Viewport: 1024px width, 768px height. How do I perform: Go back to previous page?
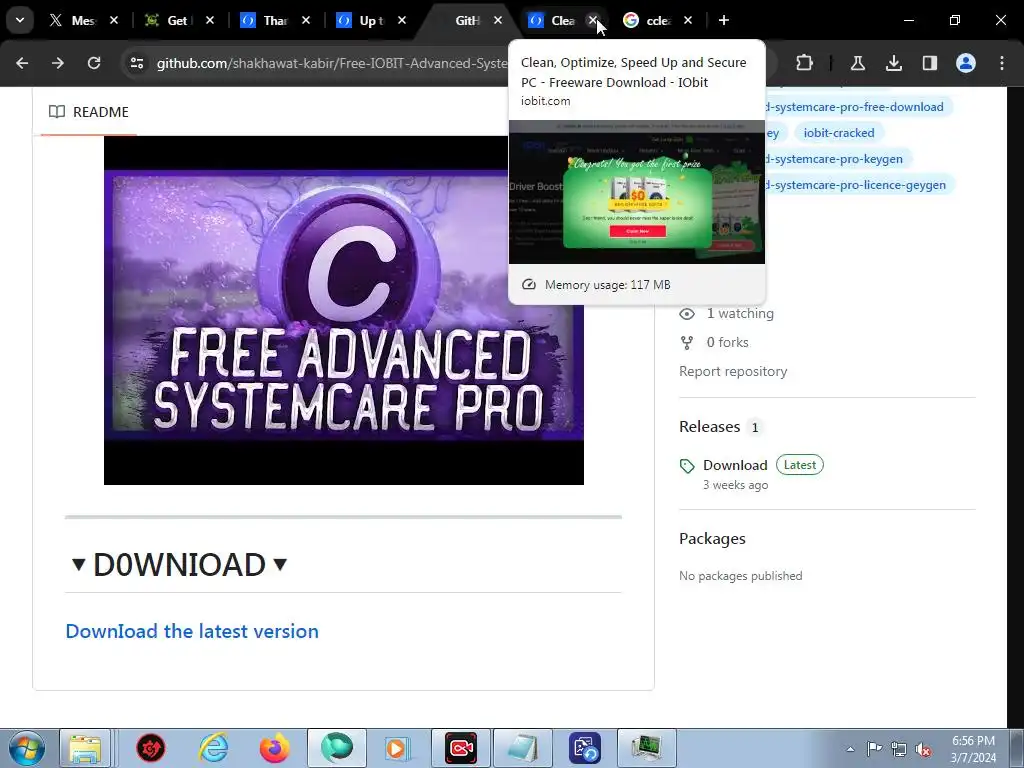click(x=22, y=63)
